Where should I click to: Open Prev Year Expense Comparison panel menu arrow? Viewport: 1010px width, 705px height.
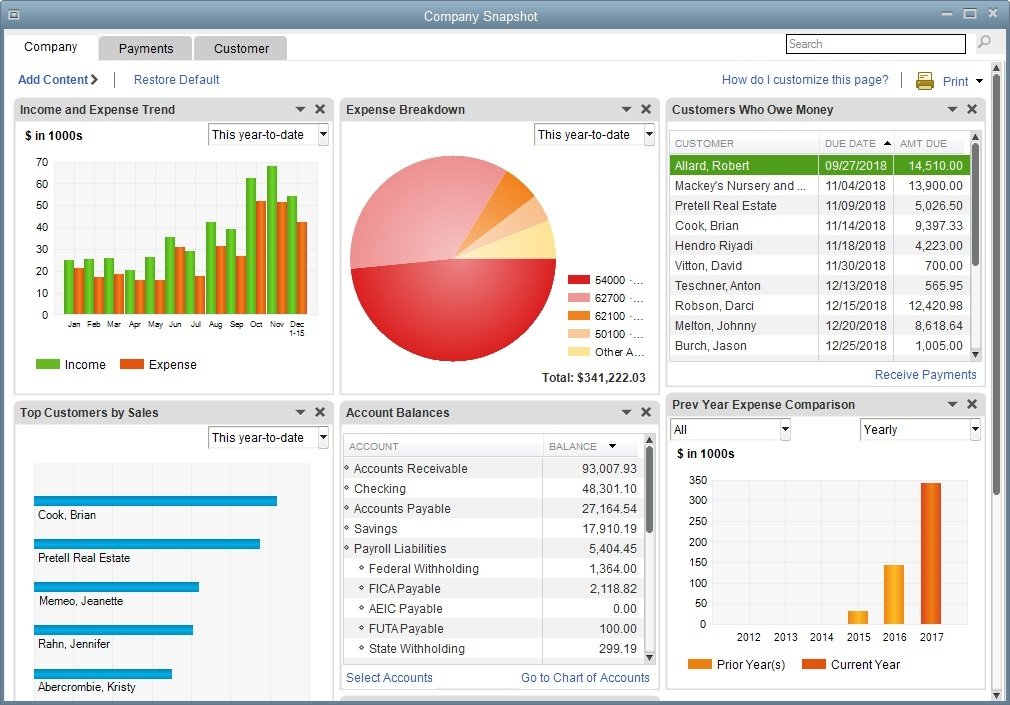coord(953,405)
